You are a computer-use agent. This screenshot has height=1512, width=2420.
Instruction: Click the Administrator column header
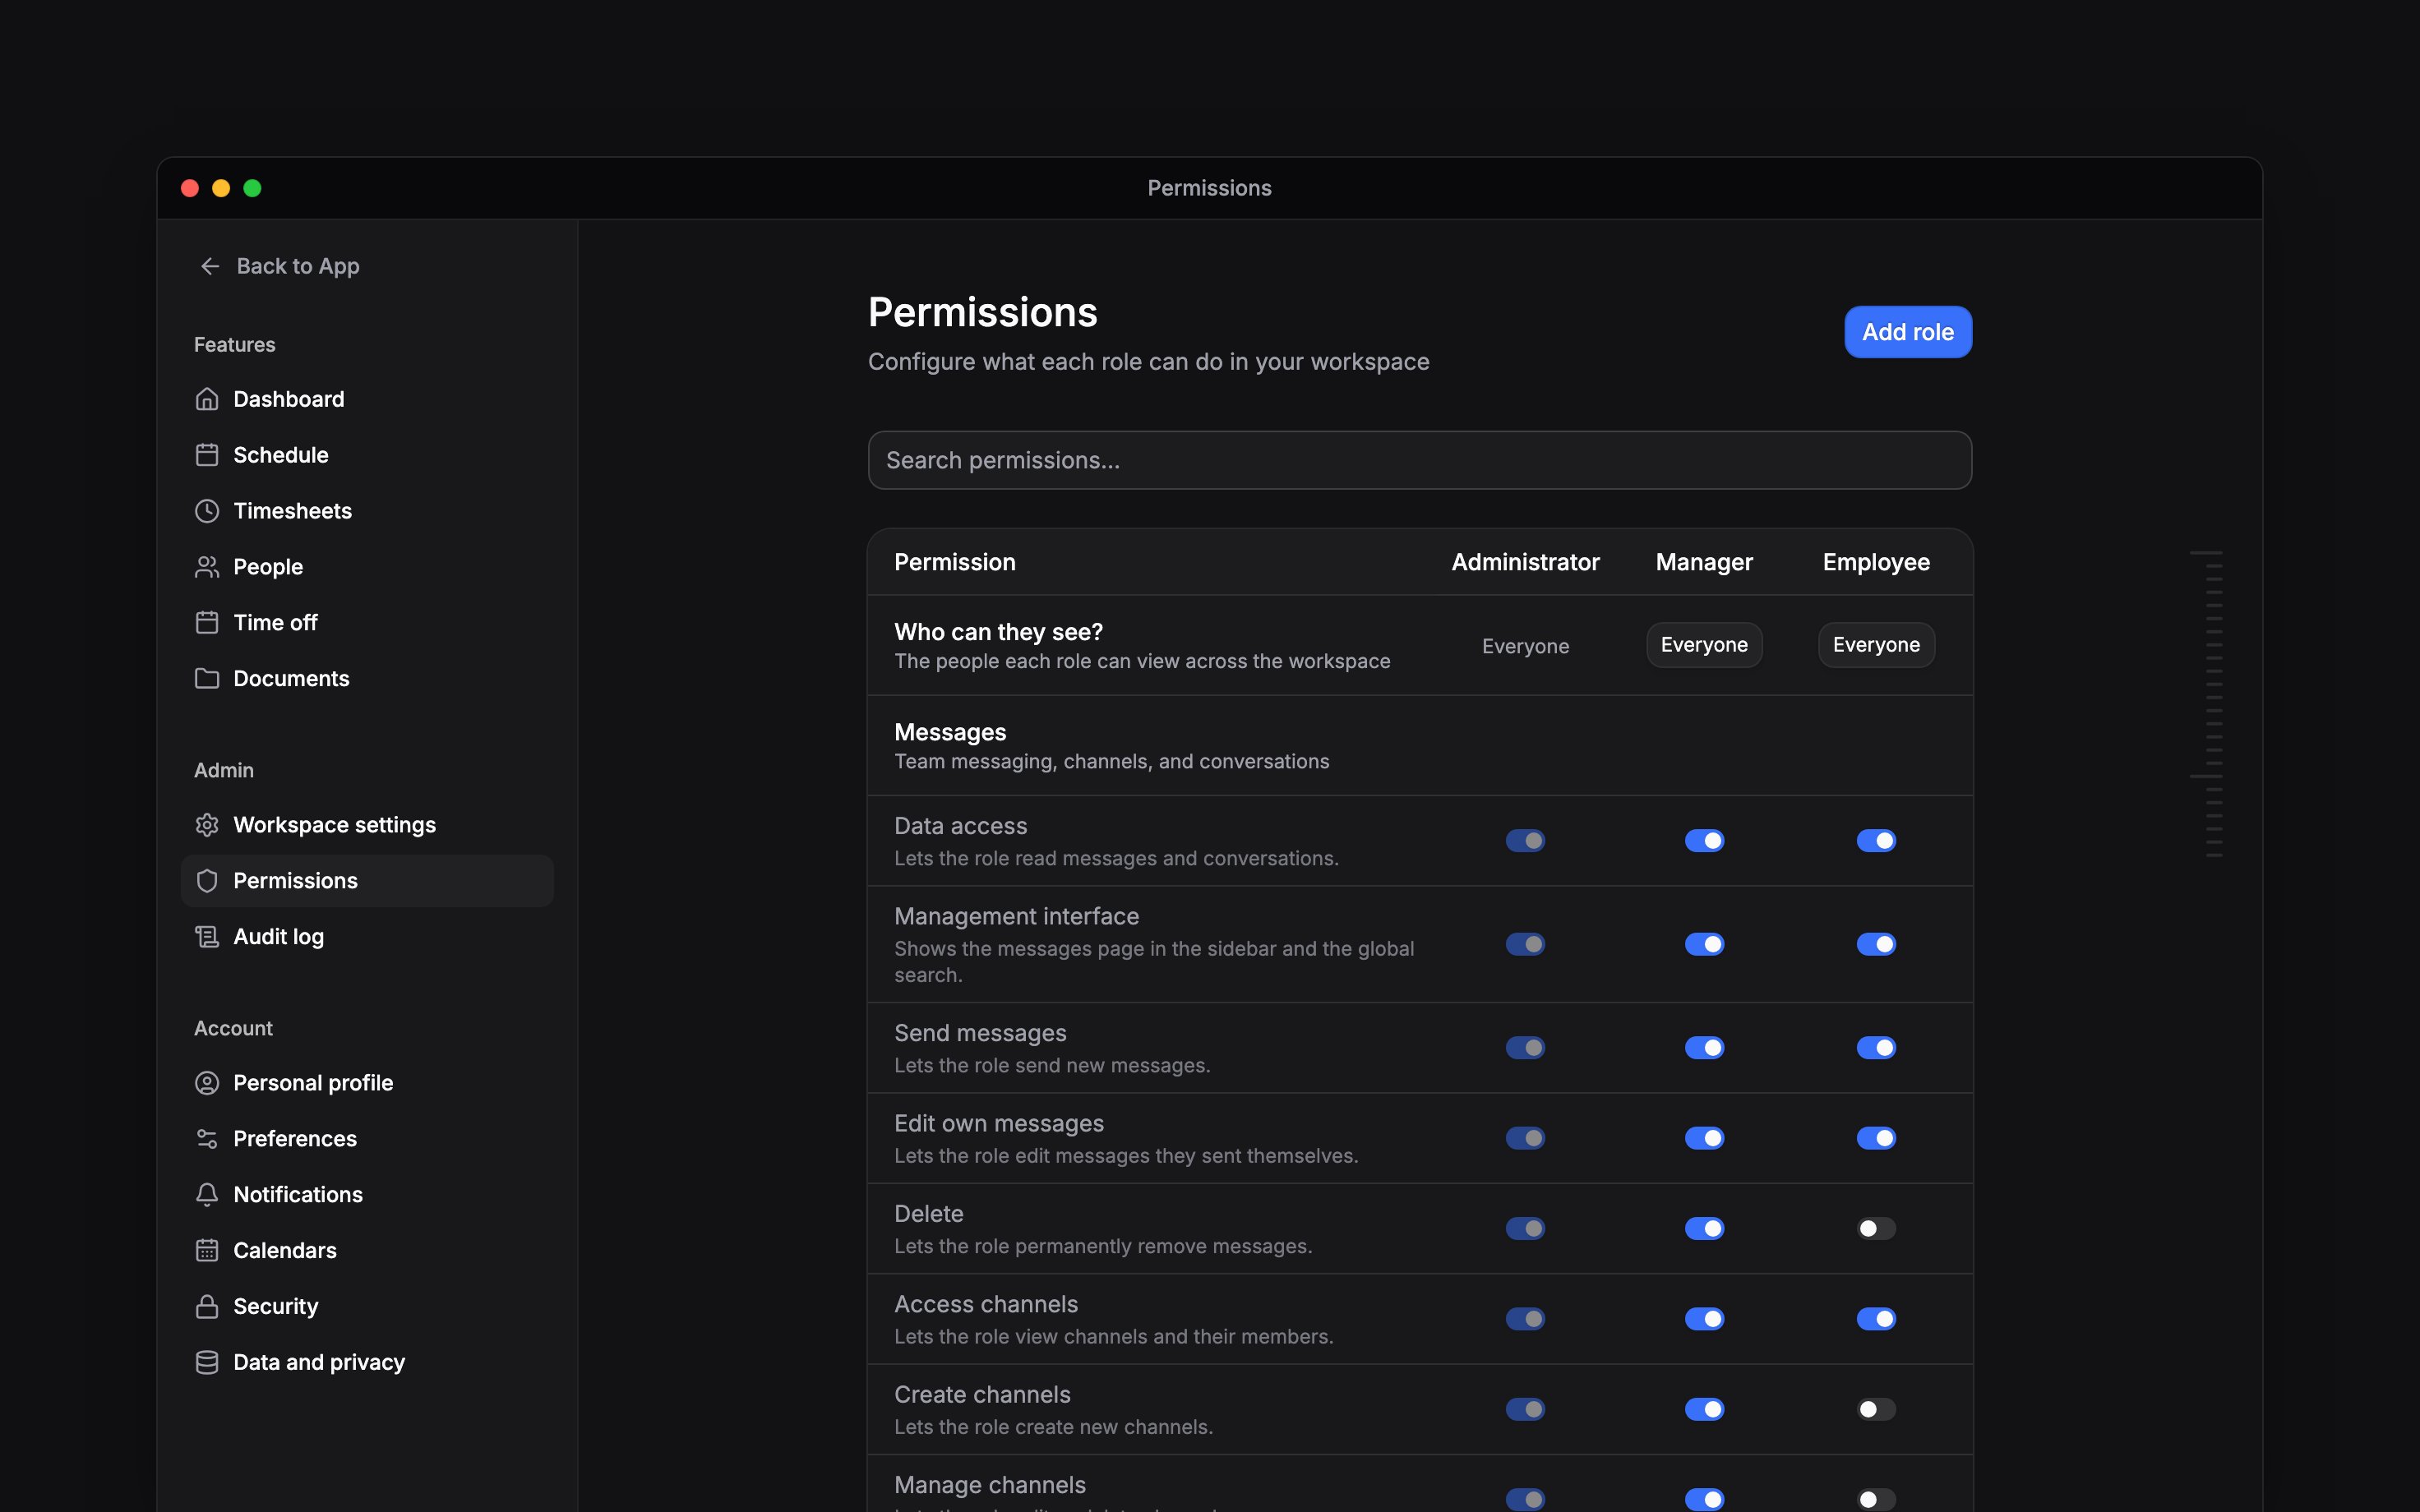[1525, 562]
